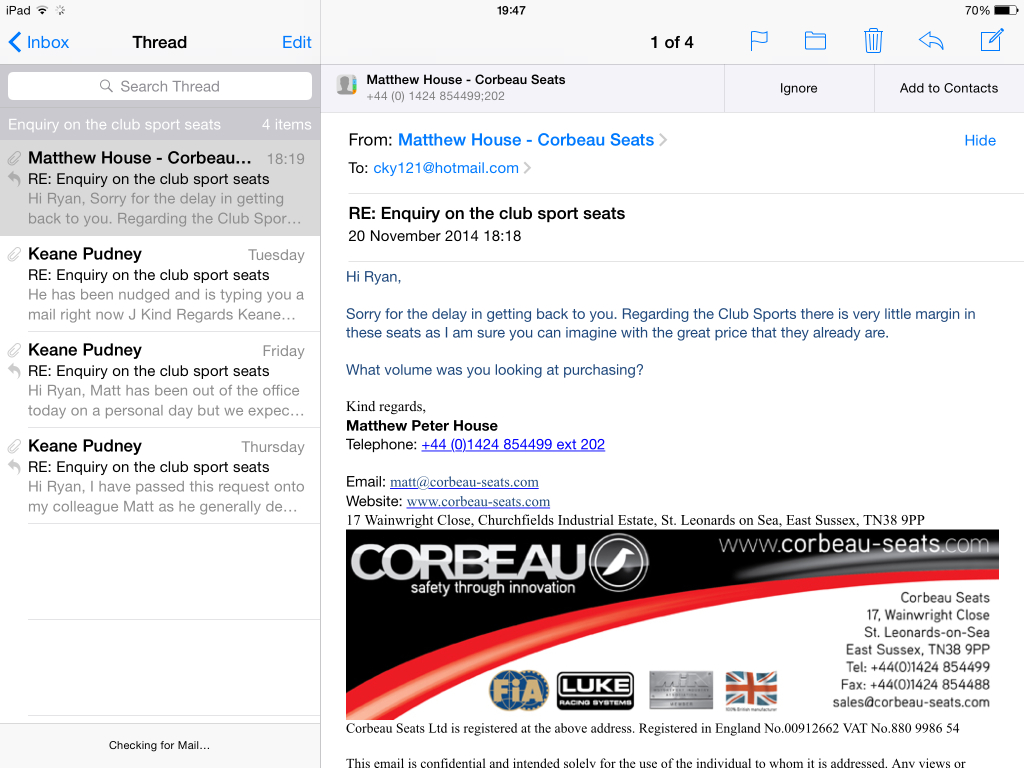The height and width of the screenshot is (768, 1024).
Task: Tap the 'What volume was you looking at purchasing?' text
Action: point(494,370)
